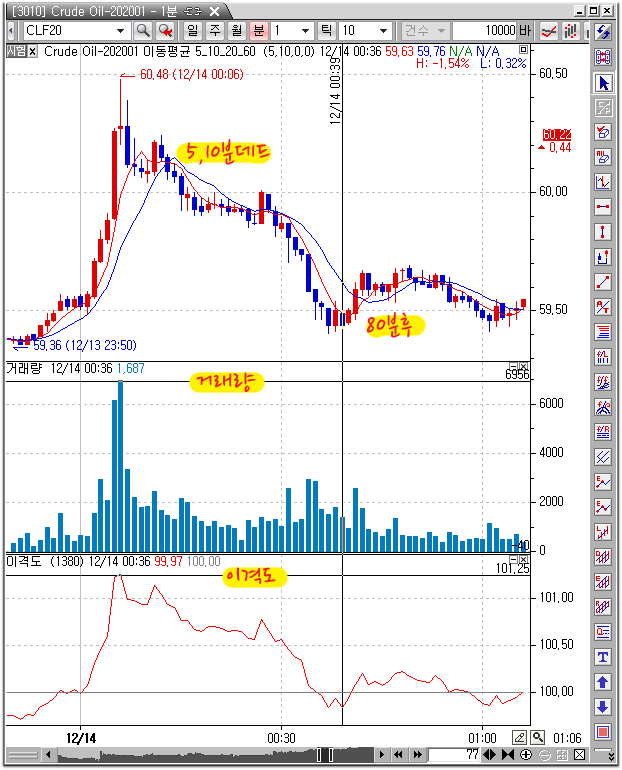The height and width of the screenshot is (770, 622).
Task: Expand the tick value dropdown showing 10
Action: [x=382, y=31]
